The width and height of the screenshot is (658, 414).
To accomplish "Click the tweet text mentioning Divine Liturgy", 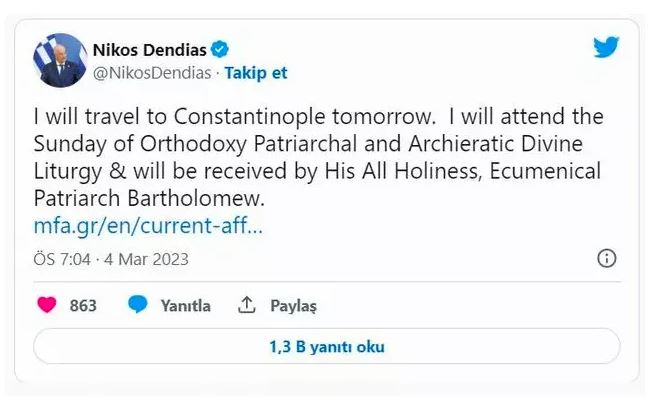I will [300, 145].
